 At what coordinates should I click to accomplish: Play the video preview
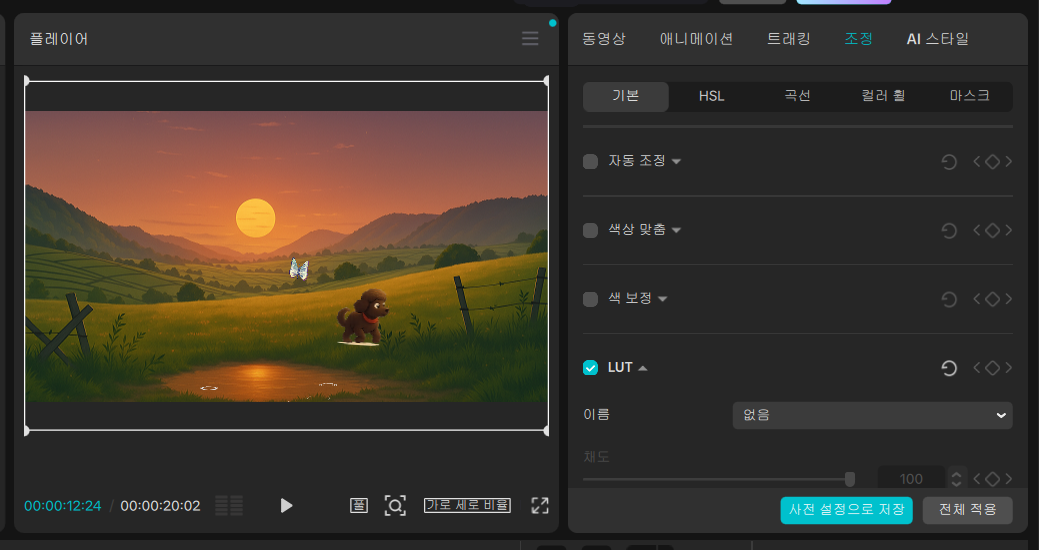[x=286, y=506]
